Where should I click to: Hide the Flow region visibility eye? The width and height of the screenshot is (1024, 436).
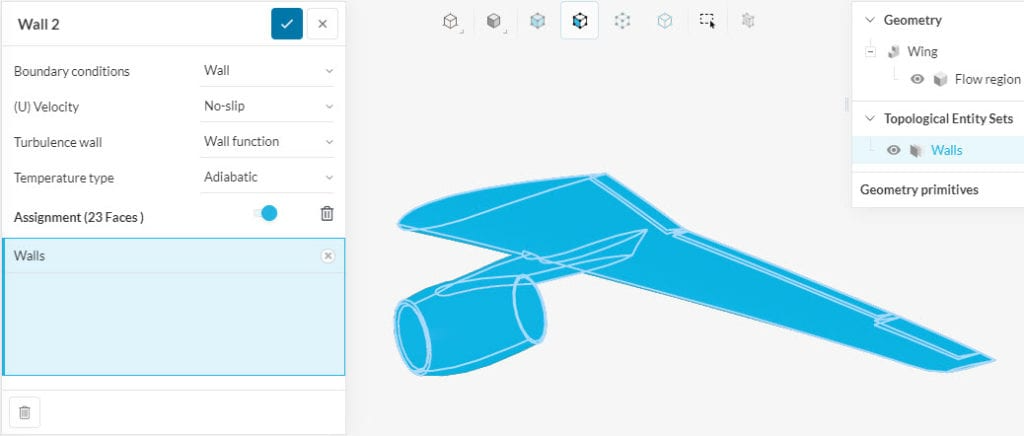pyautogui.click(x=916, y=79)
